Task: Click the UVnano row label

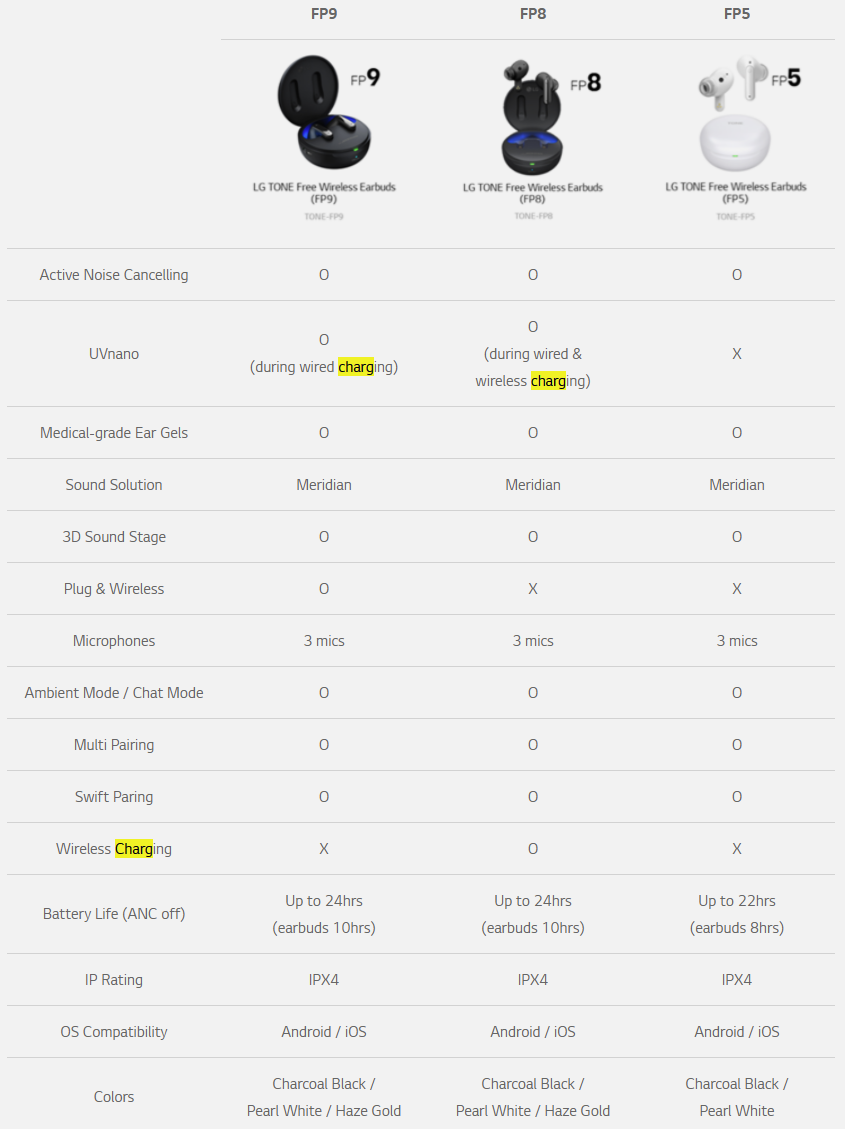Action: [x=114, y=354]
